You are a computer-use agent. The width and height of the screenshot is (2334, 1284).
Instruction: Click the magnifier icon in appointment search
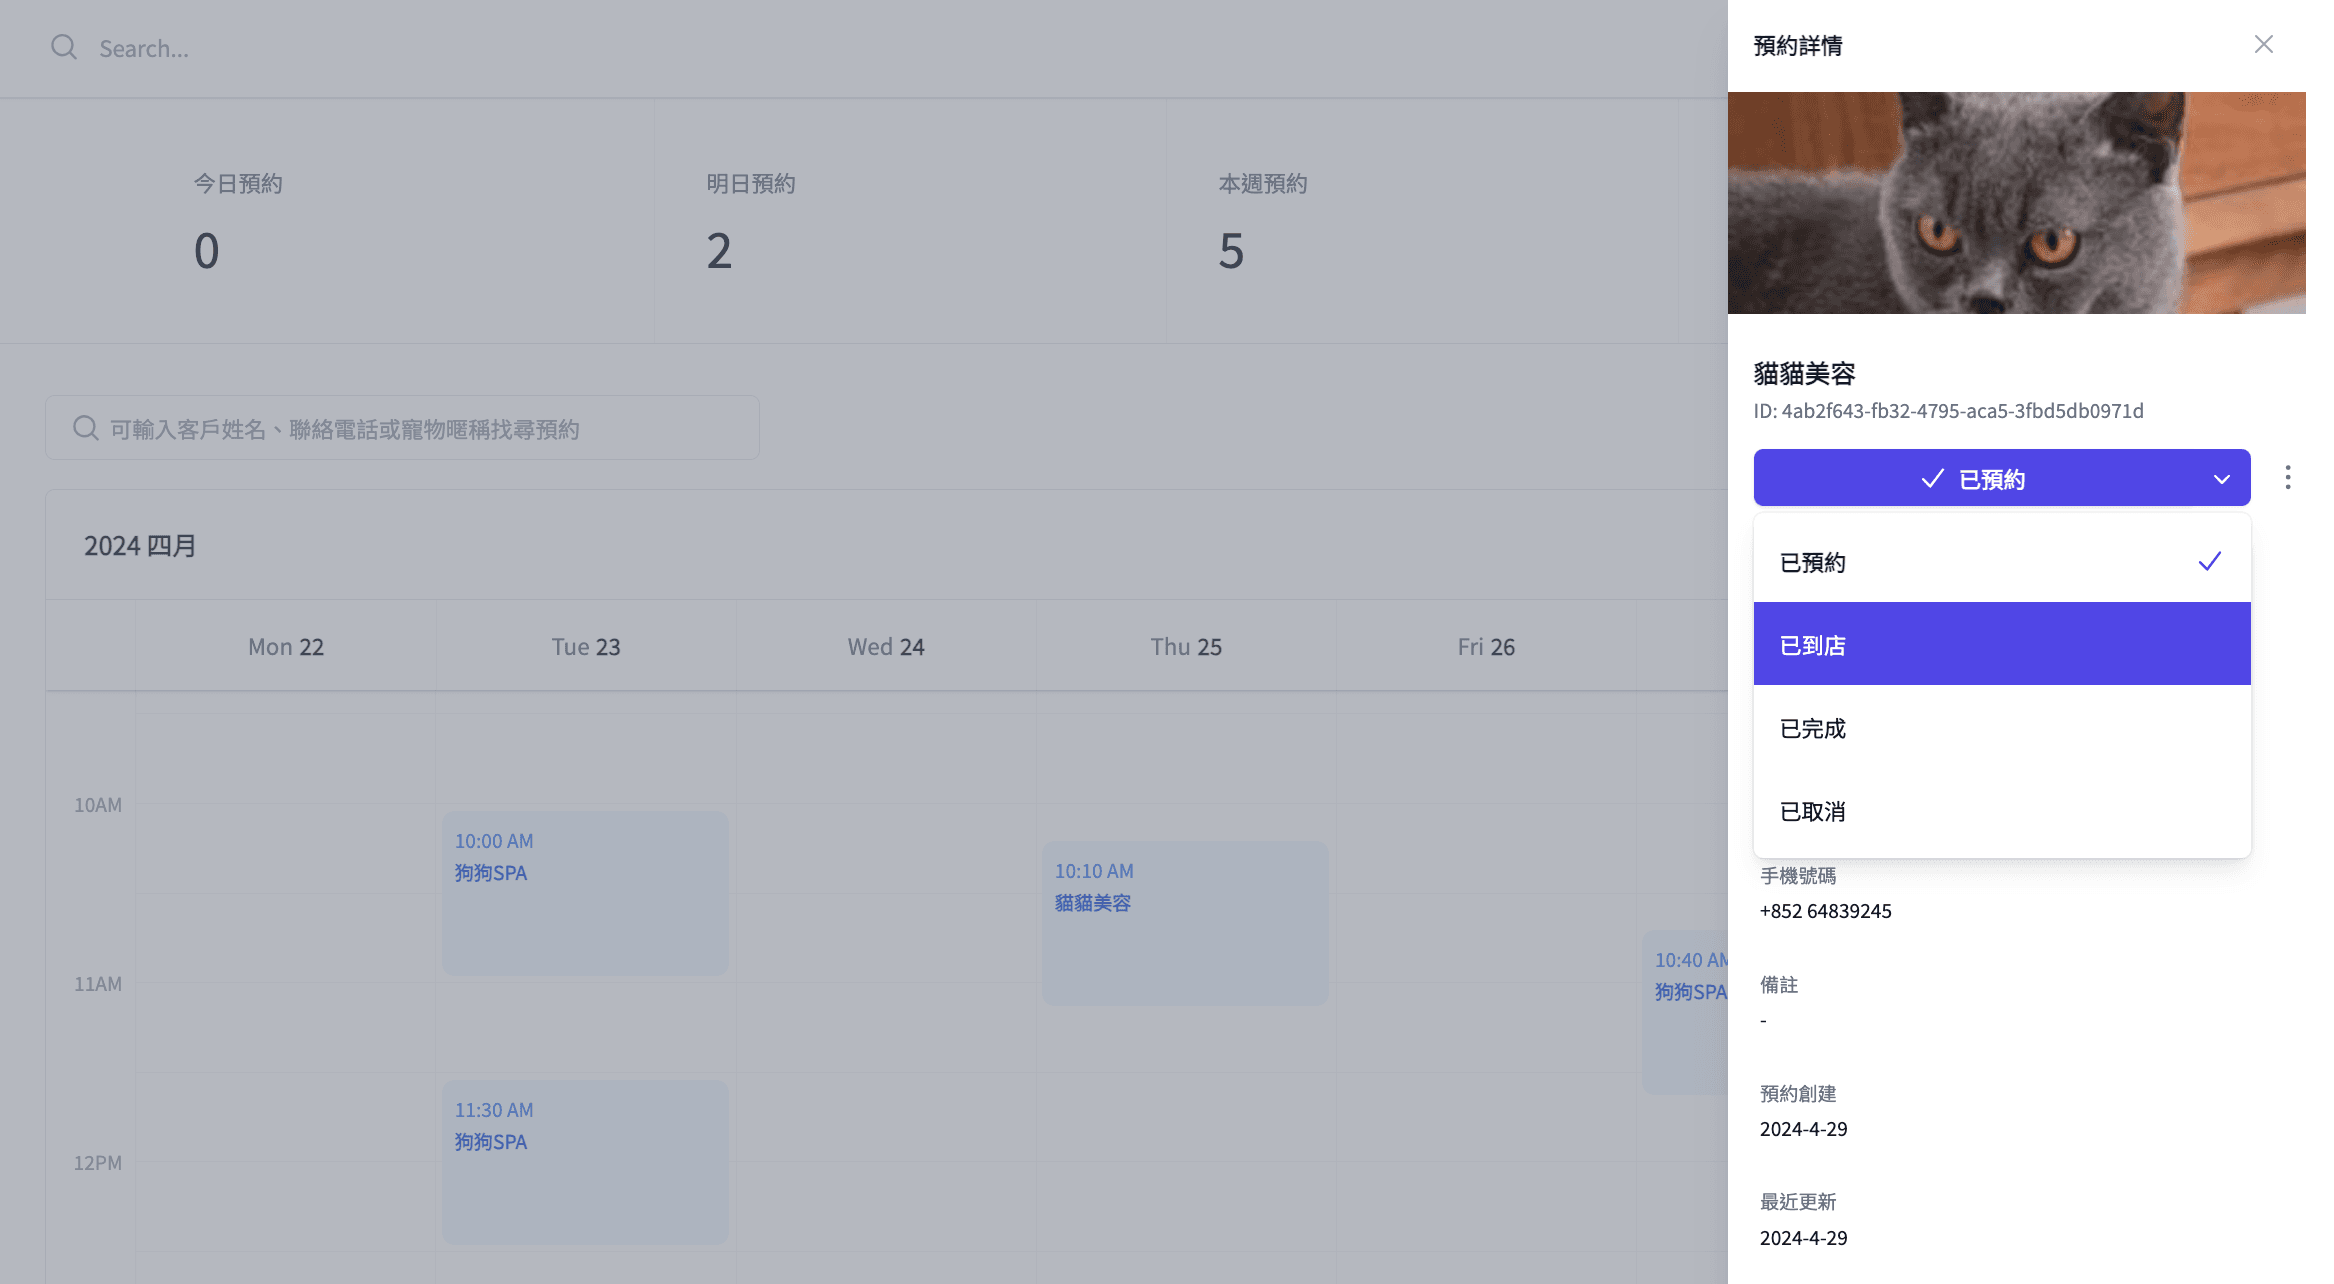pos(86,429)
